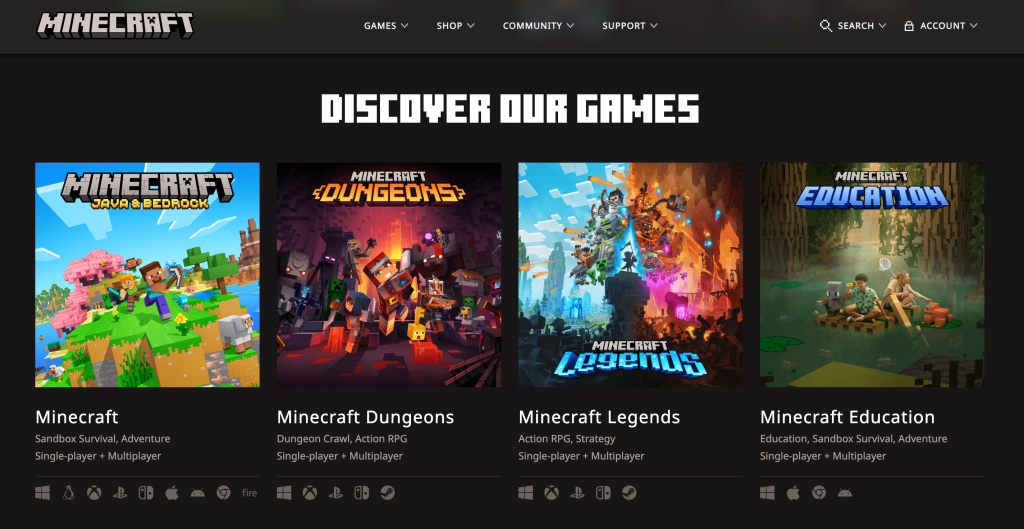Expand the Account dropdown
Image resolution: width=1024 pixels, height=529 pixels.
(x=940, y=26)
